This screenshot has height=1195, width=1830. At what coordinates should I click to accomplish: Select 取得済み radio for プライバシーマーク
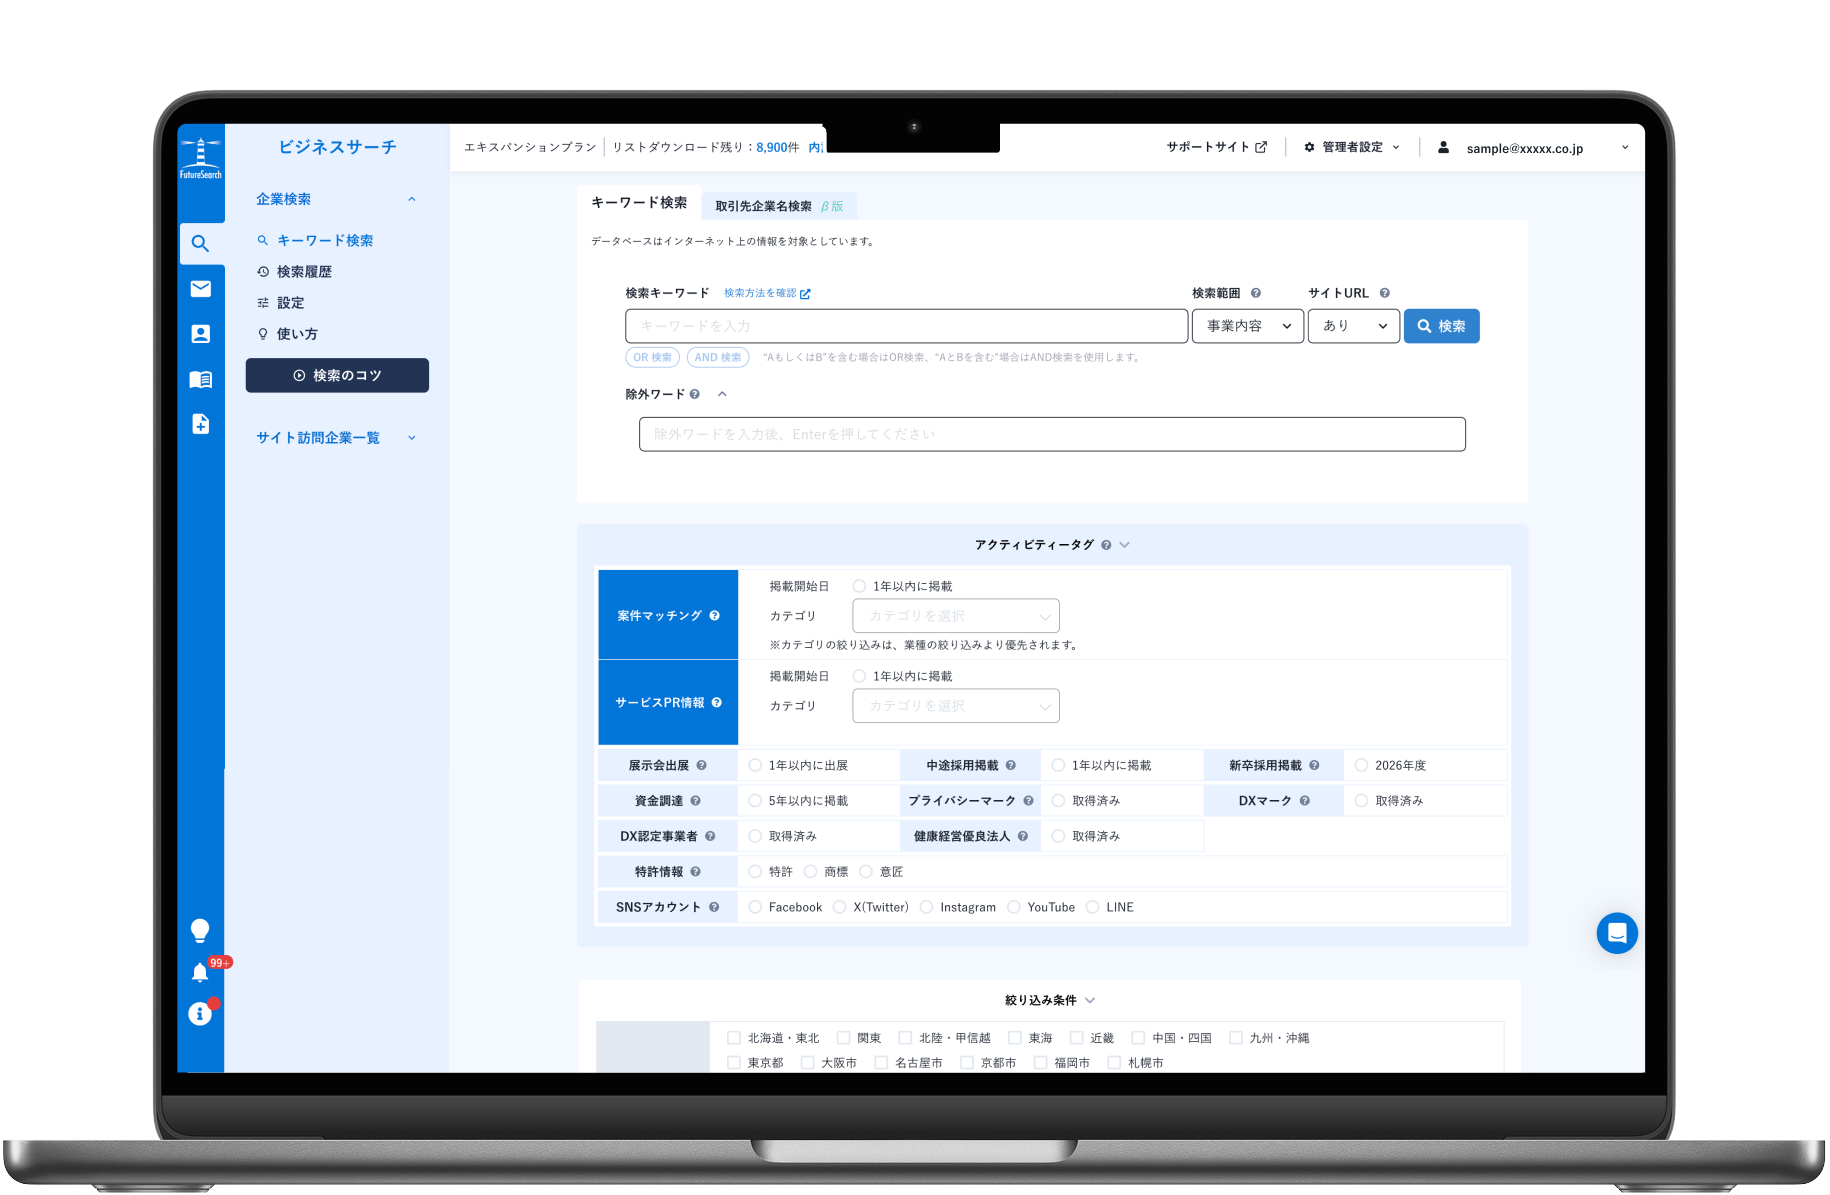tap(1058, 800)
